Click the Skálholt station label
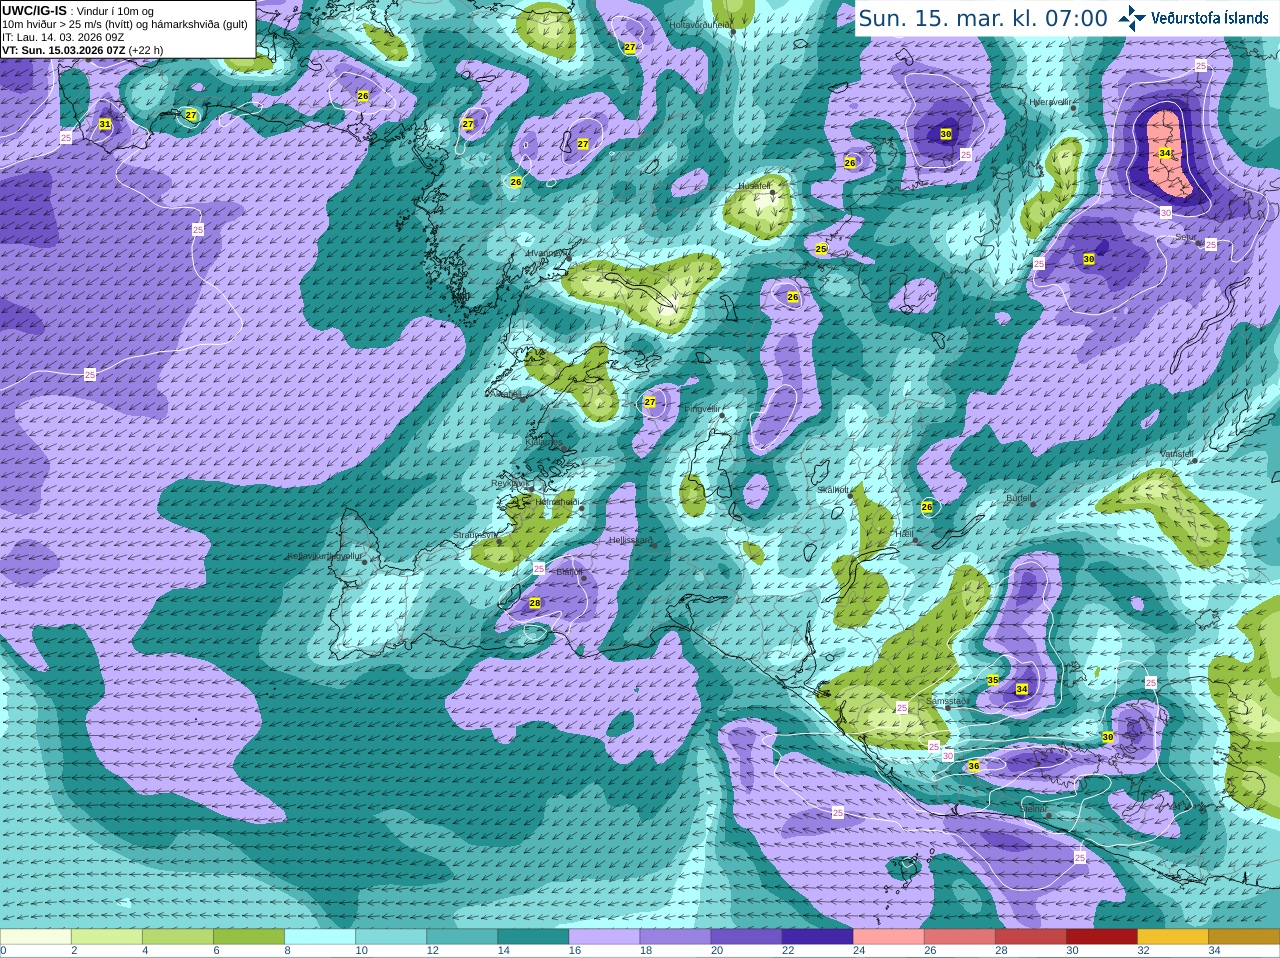The width and height of the screenshot is (1280, 958). coord(833,490)
